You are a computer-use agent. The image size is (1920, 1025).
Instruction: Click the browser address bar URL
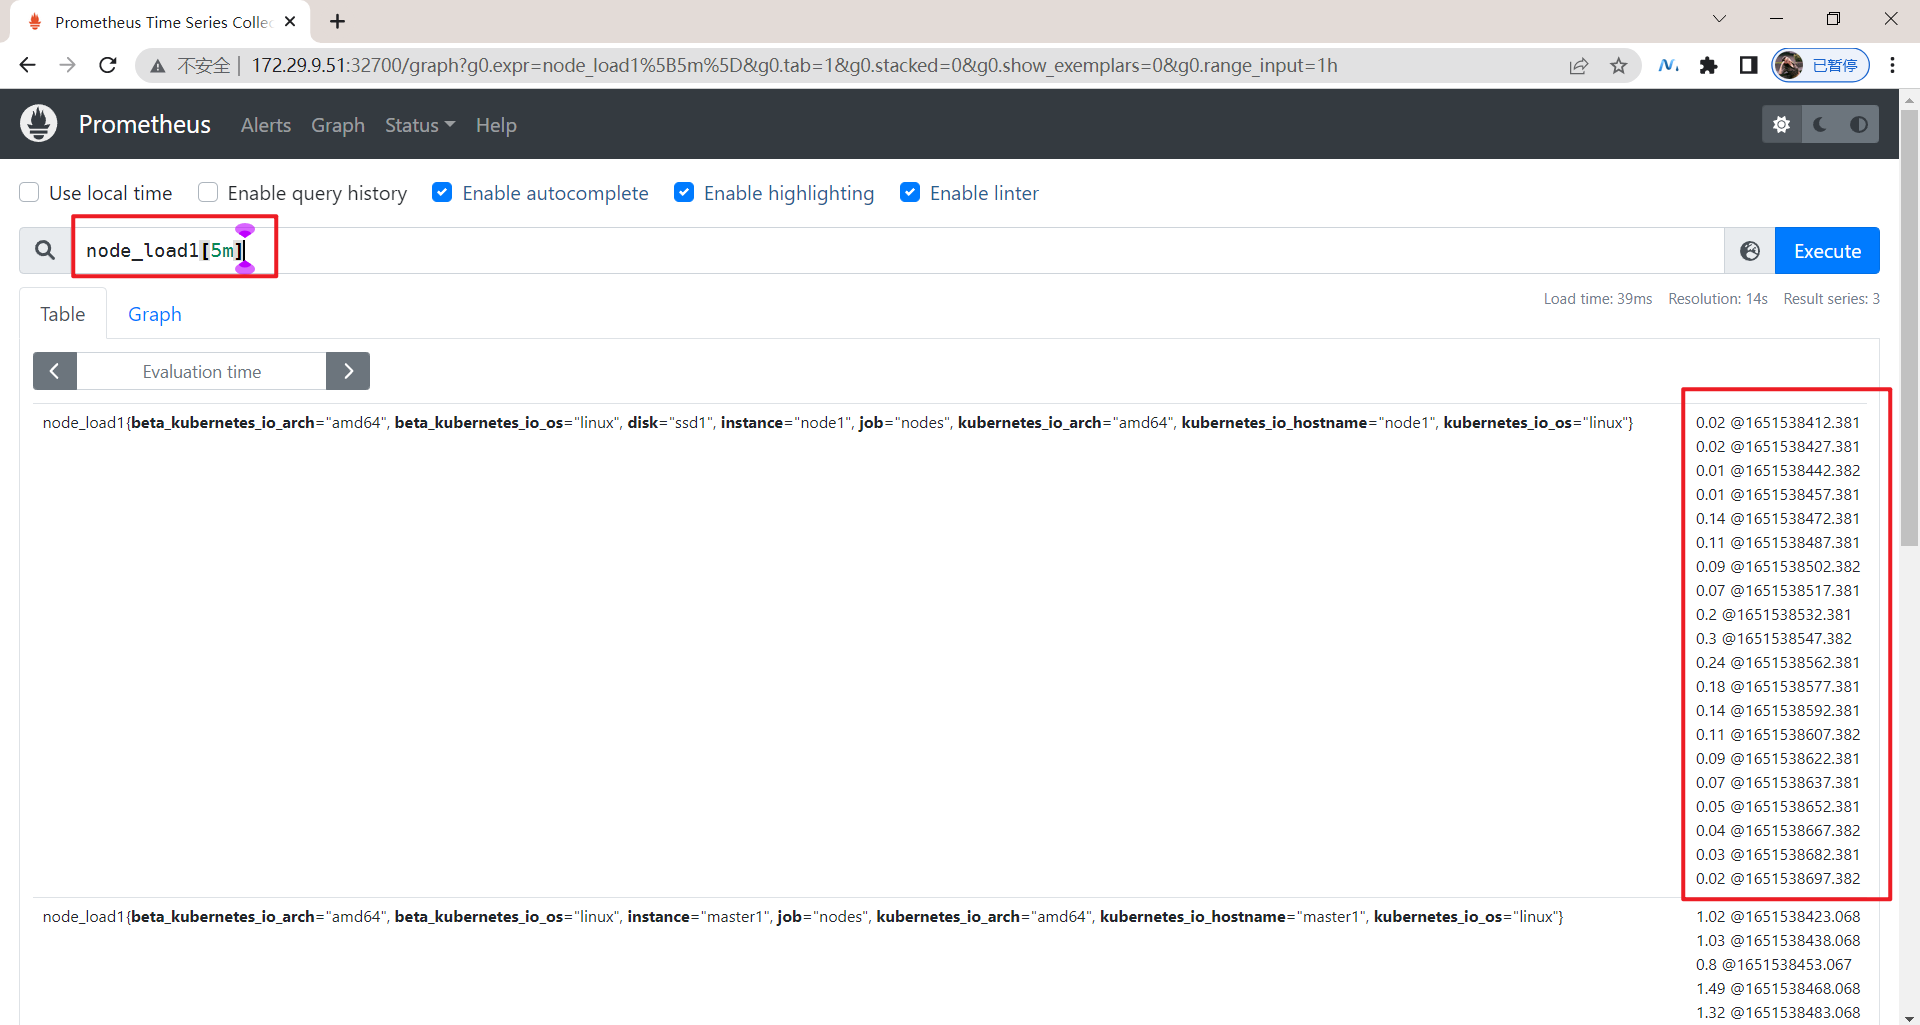[x=794, y=65]
